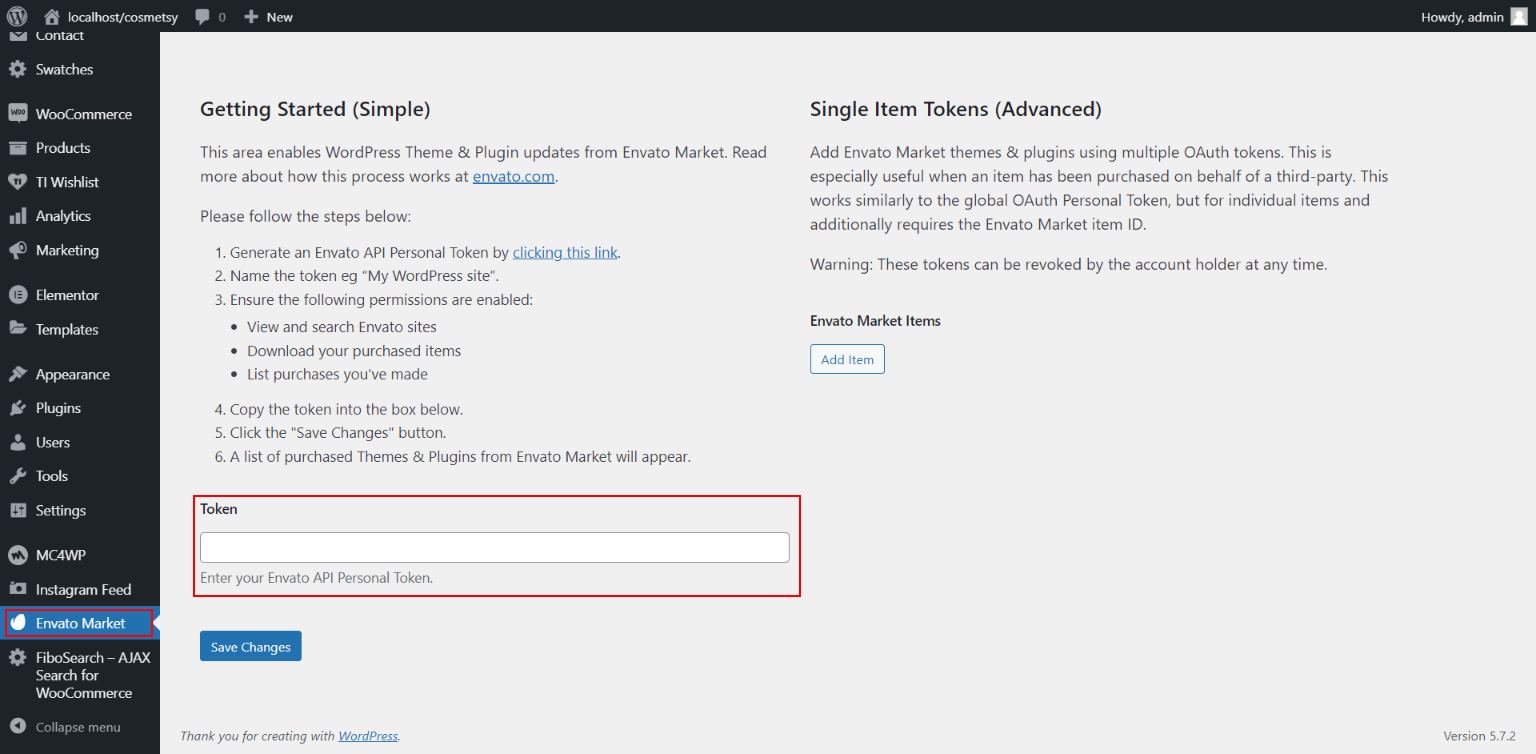This screenshot has width=1536, height=754.
Task: Click the home icon beside localhost/cosmetsy
Action: click(52, 16)
